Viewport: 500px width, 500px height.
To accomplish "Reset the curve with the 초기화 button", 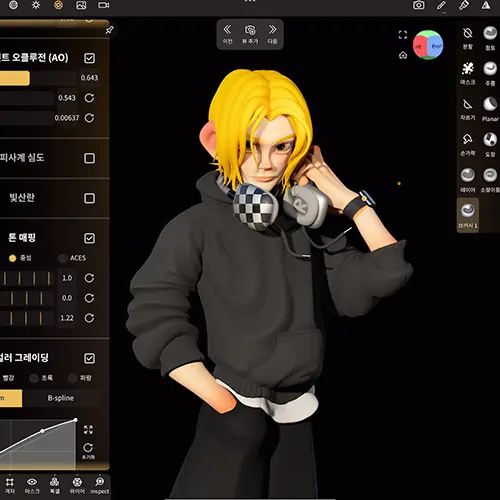I will click(x=88, y=451).
